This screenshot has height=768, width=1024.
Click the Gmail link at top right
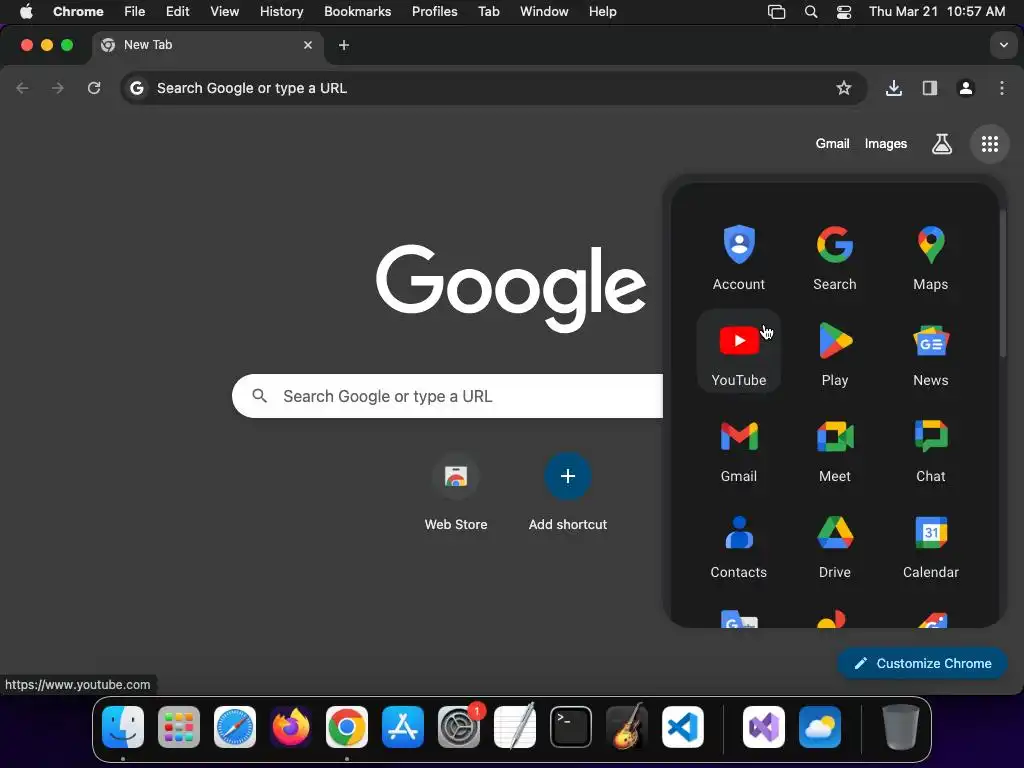pos(832,144)
